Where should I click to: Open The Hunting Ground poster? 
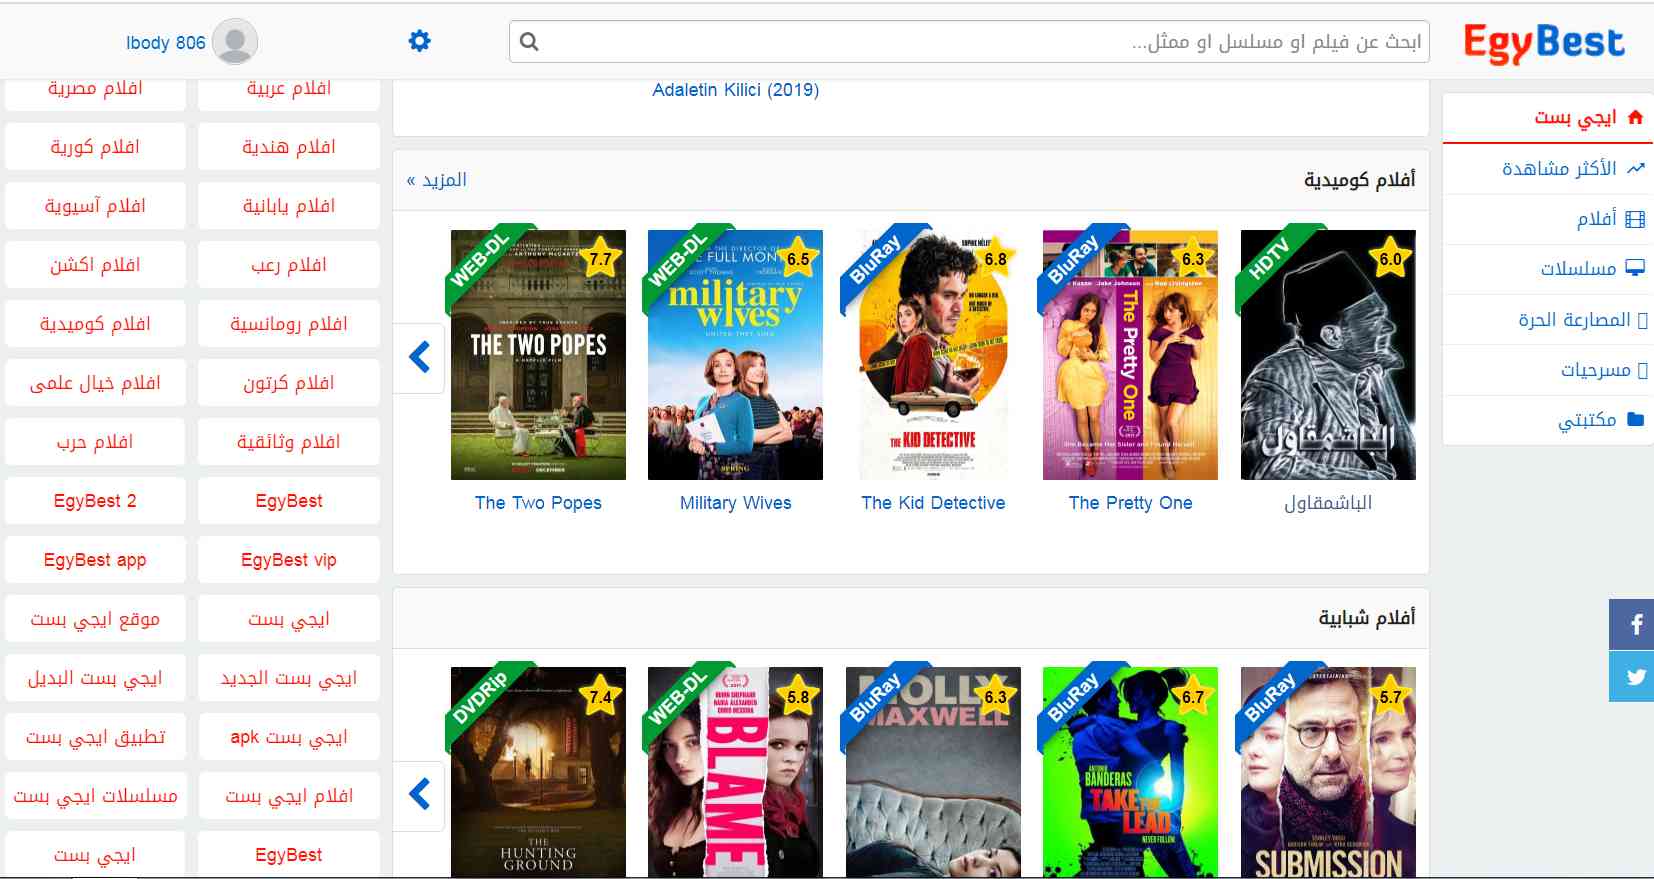pyautogui.click(x=538, y=772)
